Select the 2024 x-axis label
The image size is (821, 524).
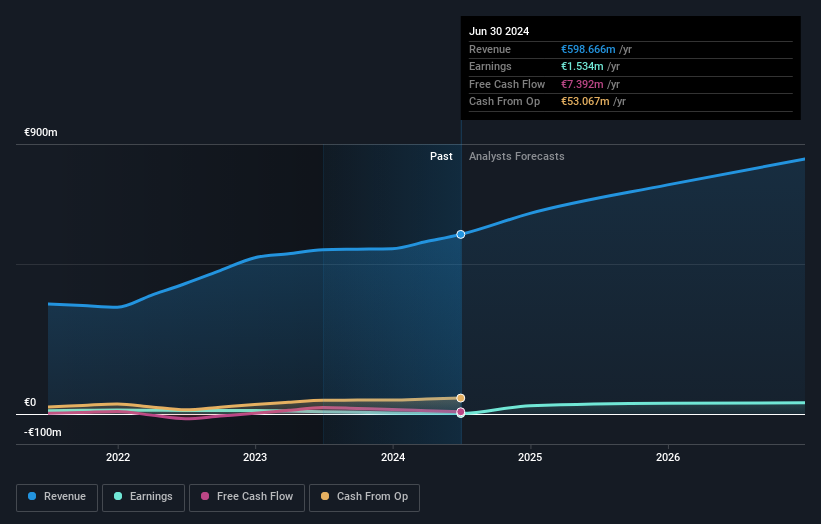point(393,457)
